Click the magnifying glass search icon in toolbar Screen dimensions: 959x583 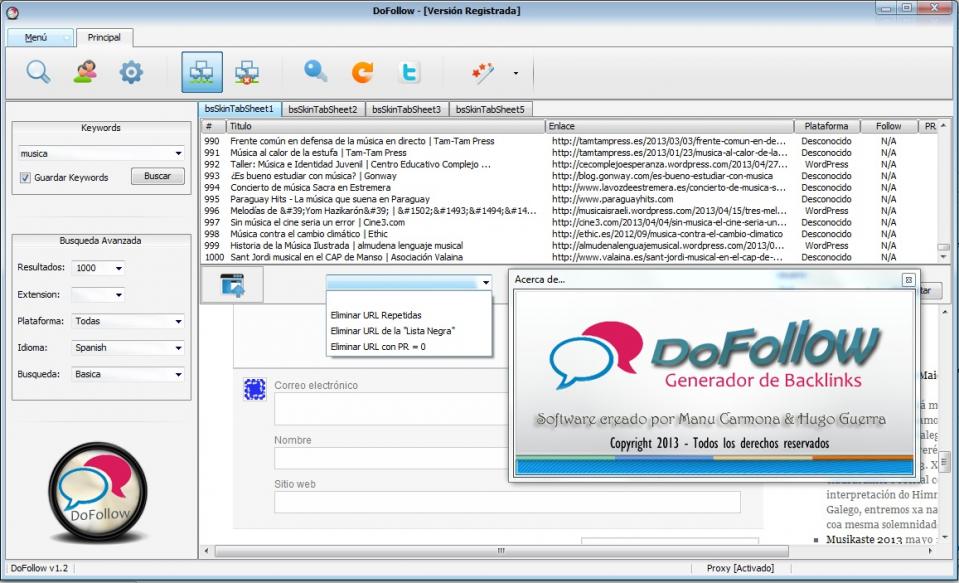38,72
